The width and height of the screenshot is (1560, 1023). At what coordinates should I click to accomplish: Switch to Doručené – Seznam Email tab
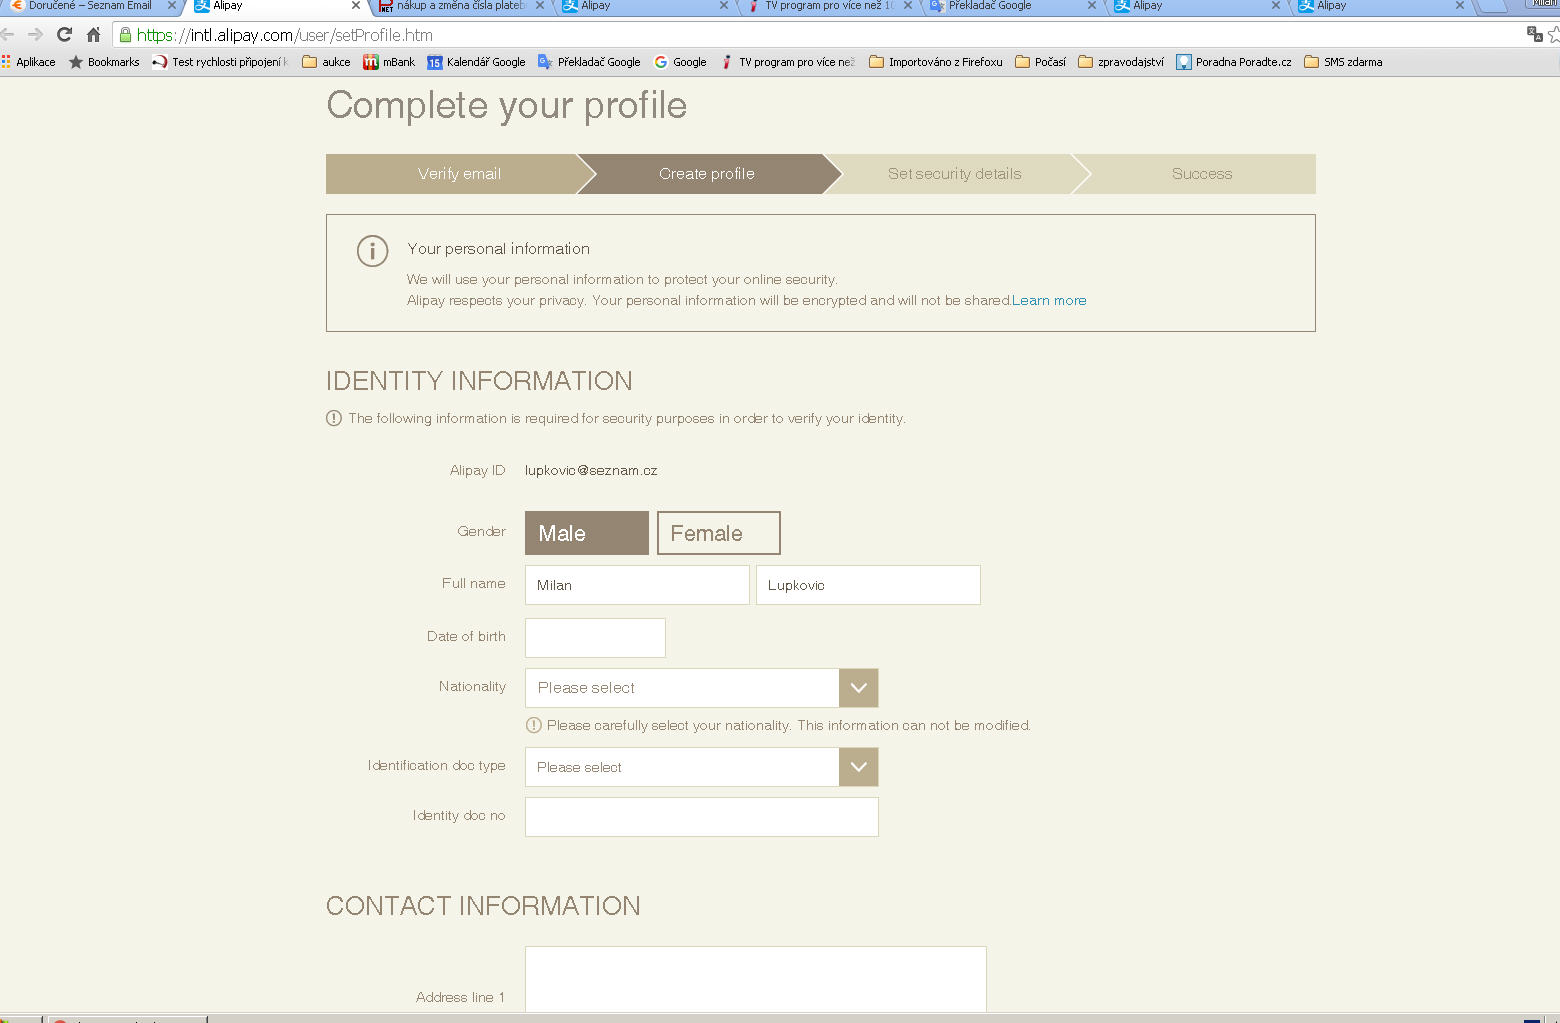click(90, 6)
